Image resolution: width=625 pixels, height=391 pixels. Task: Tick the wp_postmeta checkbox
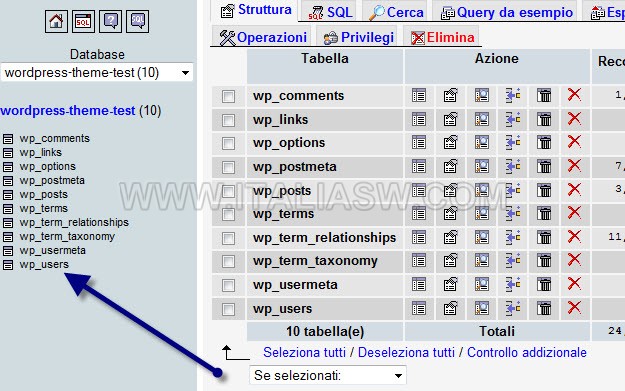pos(228,167)
